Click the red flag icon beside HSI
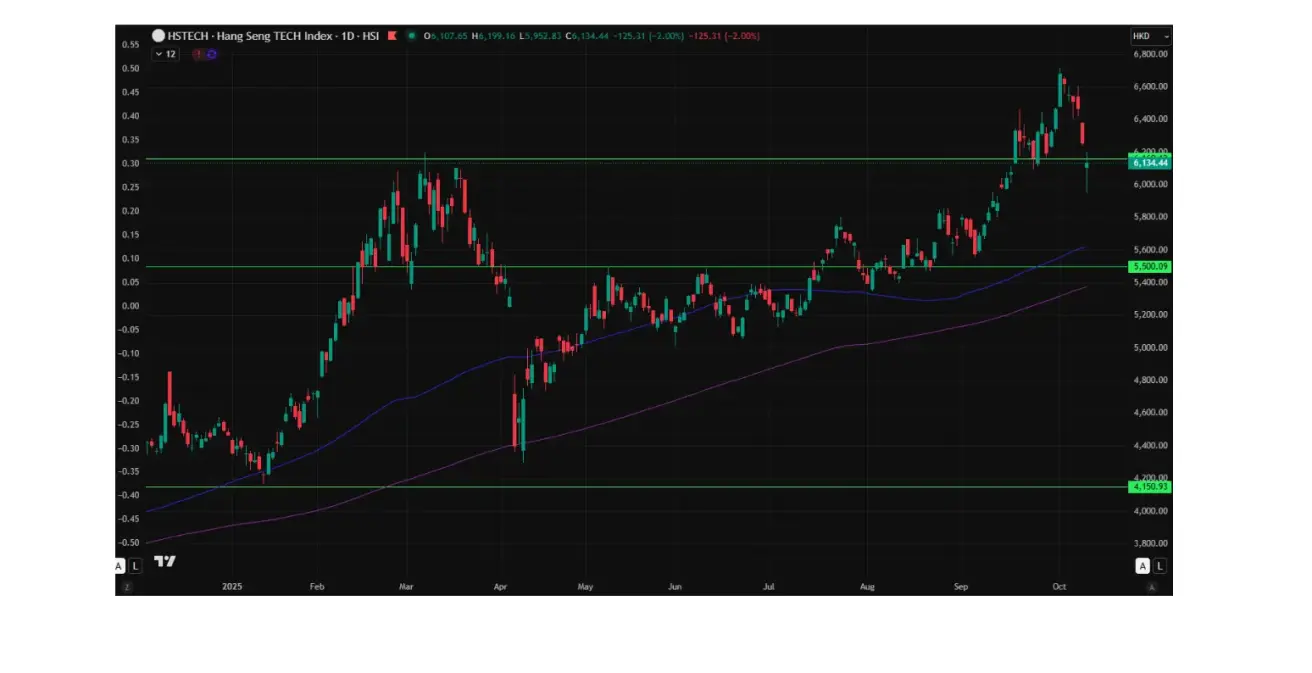Image resolution: width=1312 pixels, height=673 pixels. 393,36
